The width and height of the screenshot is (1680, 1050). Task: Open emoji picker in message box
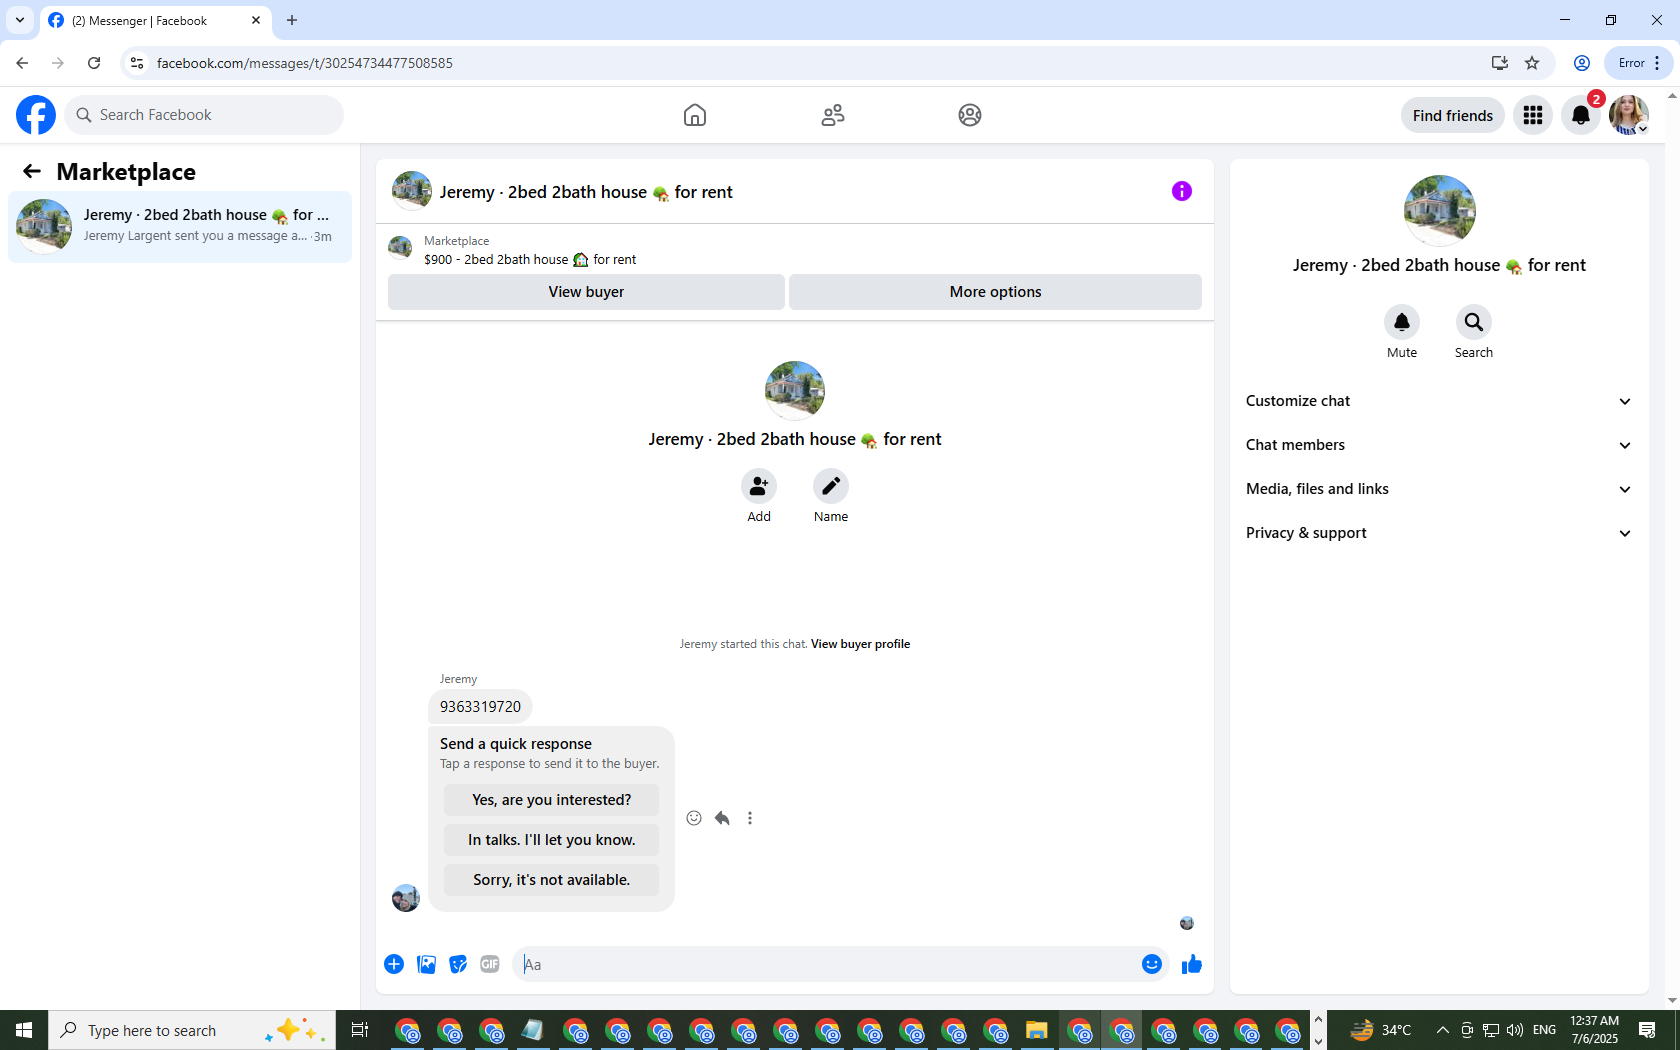(1152, 964)
